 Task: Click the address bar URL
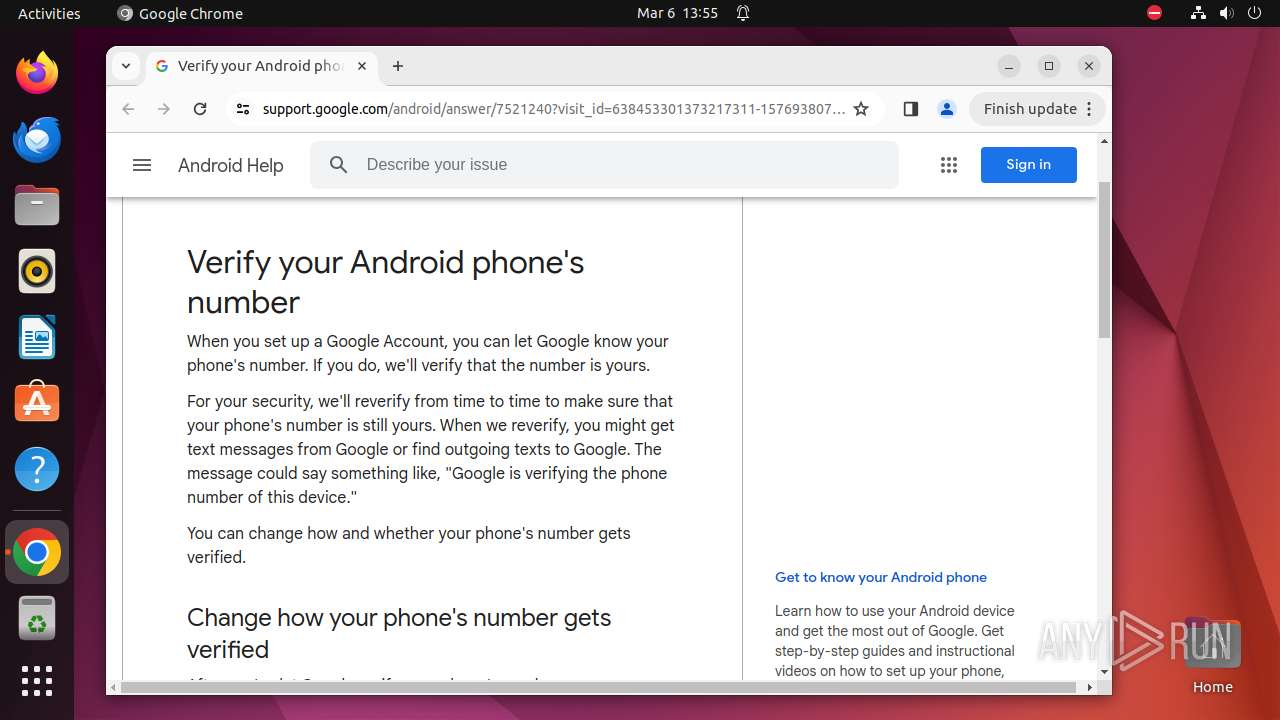554,109
